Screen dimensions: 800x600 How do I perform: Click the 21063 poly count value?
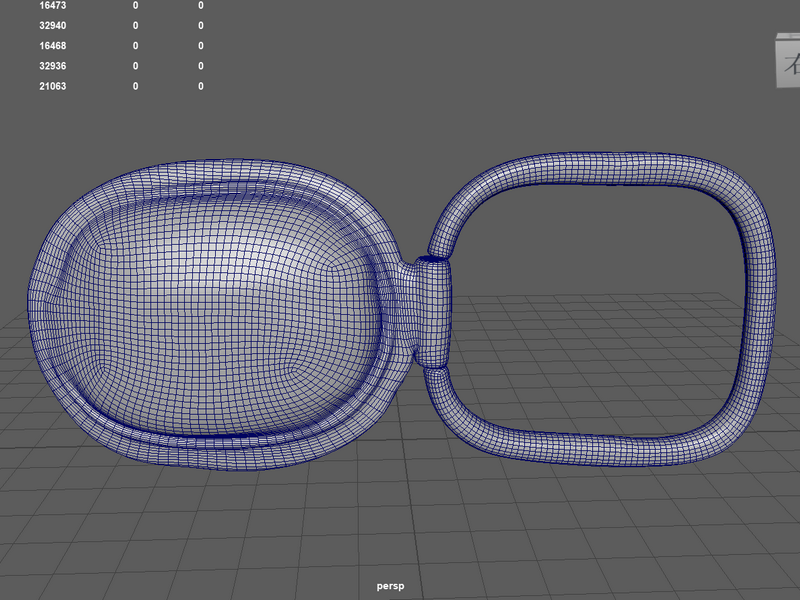tap(53, 86)
